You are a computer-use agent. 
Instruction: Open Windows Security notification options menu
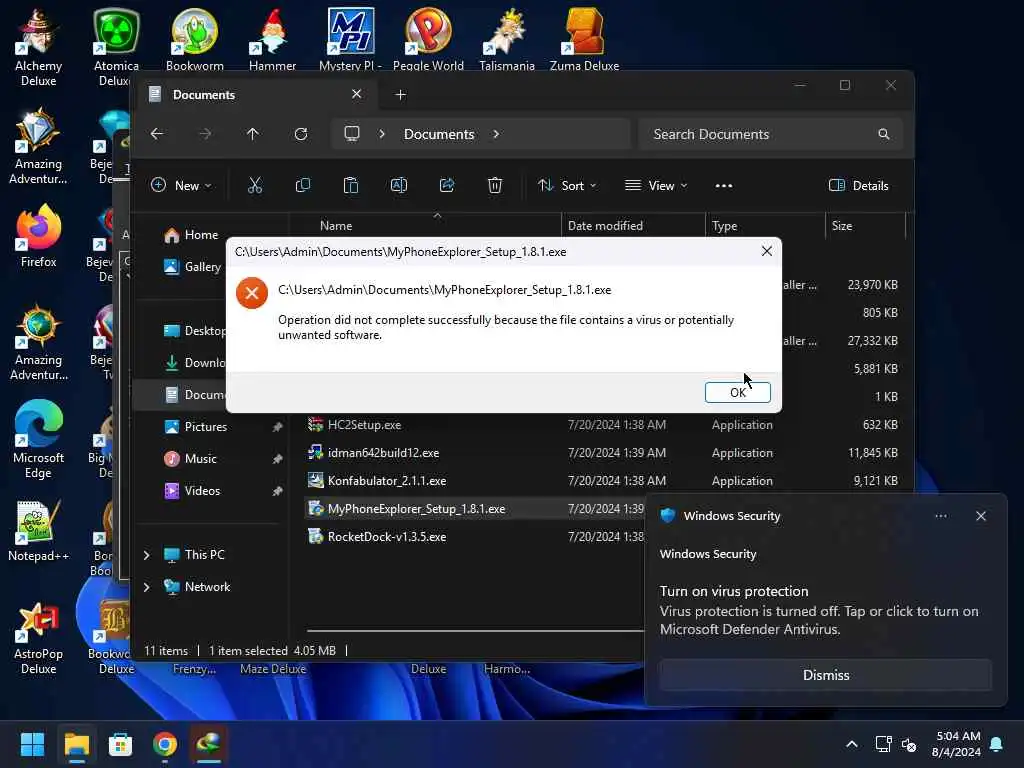pyautogui.click(x=940, y=516)
